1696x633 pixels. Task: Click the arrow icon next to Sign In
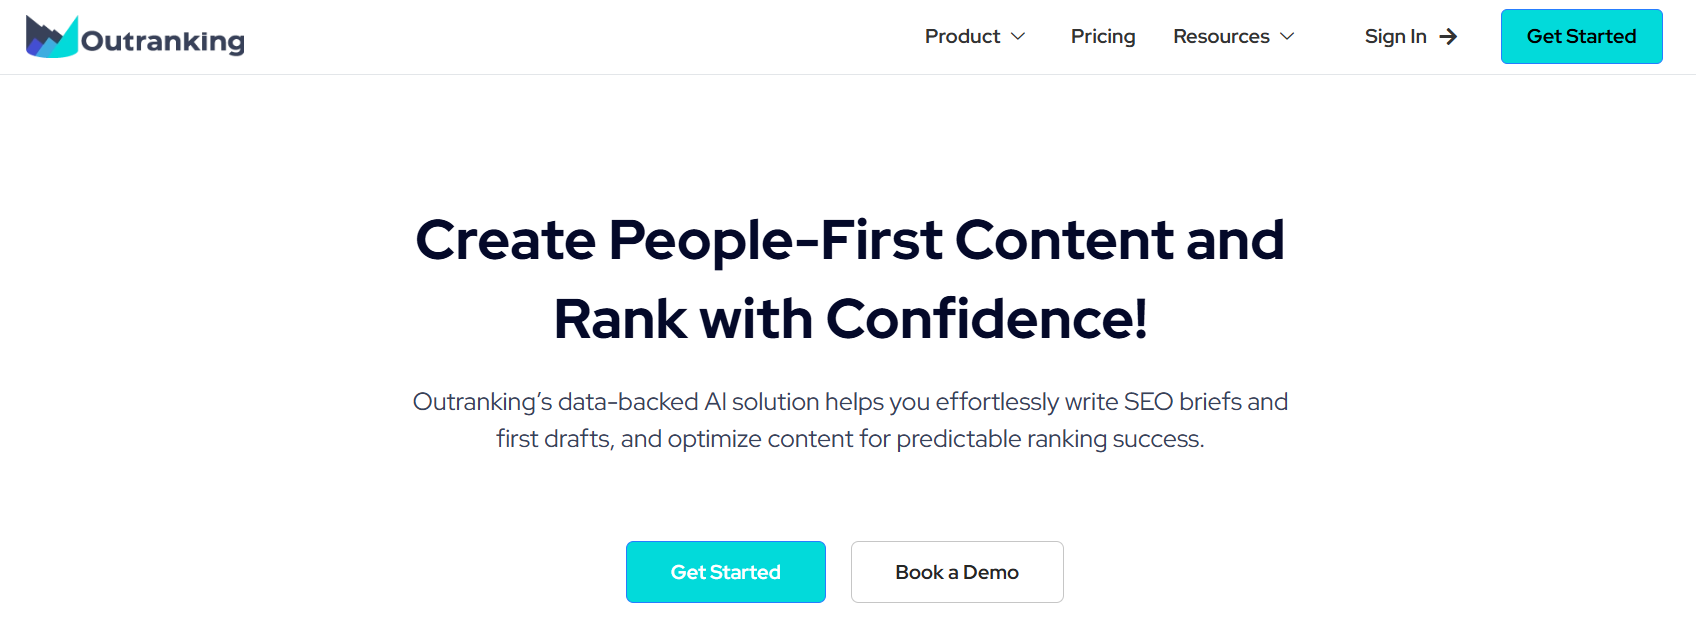(x=1448, y=37)
